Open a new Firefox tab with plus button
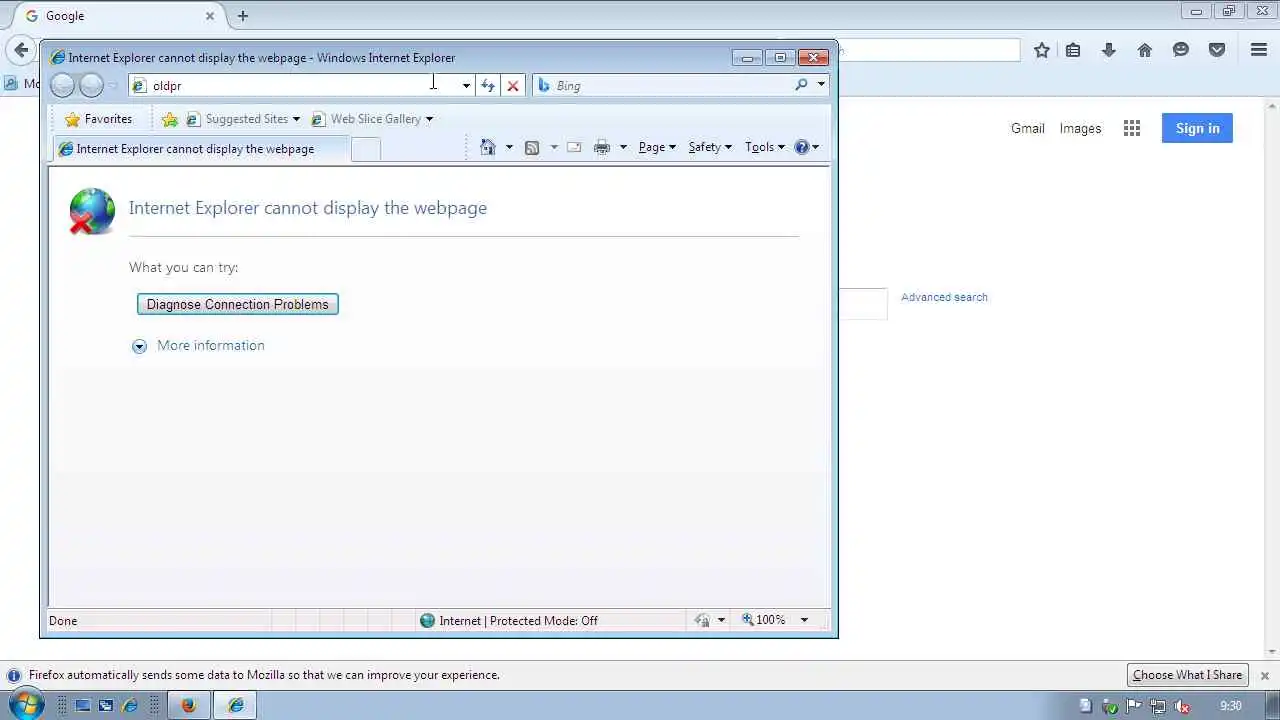This screenshot has width=1280, height=720. click(243, 16)
